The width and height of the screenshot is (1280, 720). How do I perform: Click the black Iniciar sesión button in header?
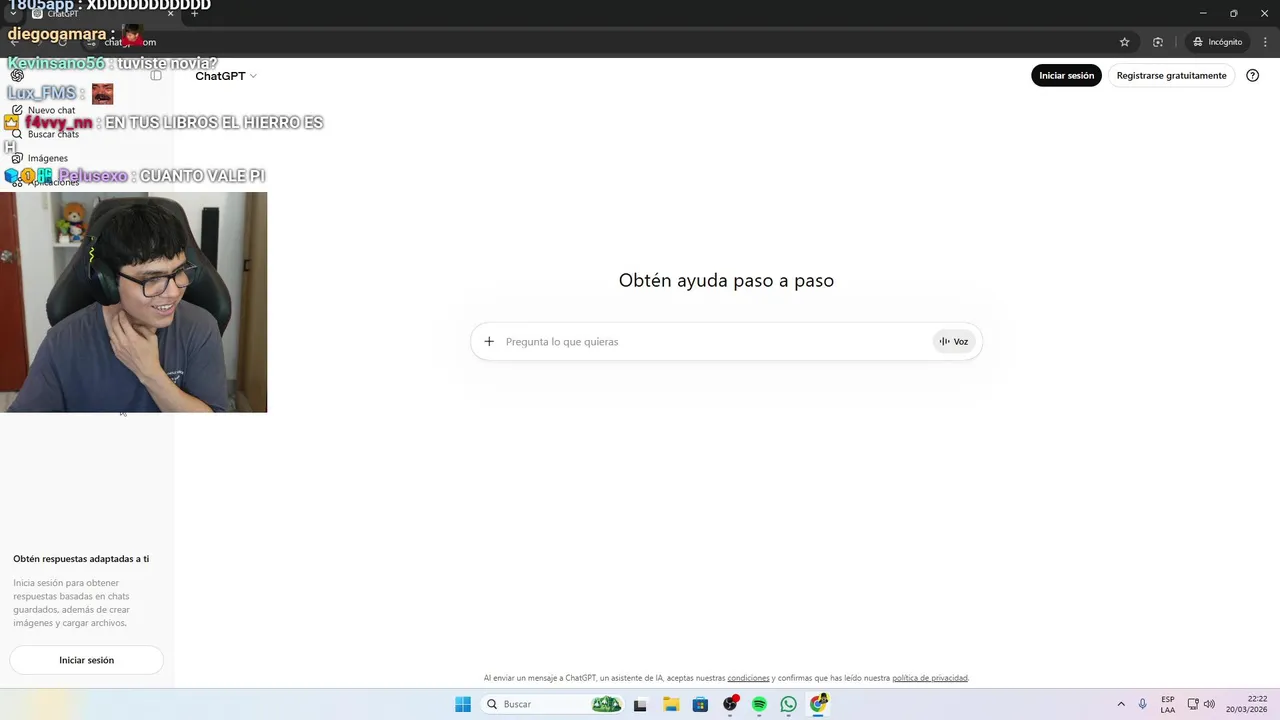(x=1066, y=75)
